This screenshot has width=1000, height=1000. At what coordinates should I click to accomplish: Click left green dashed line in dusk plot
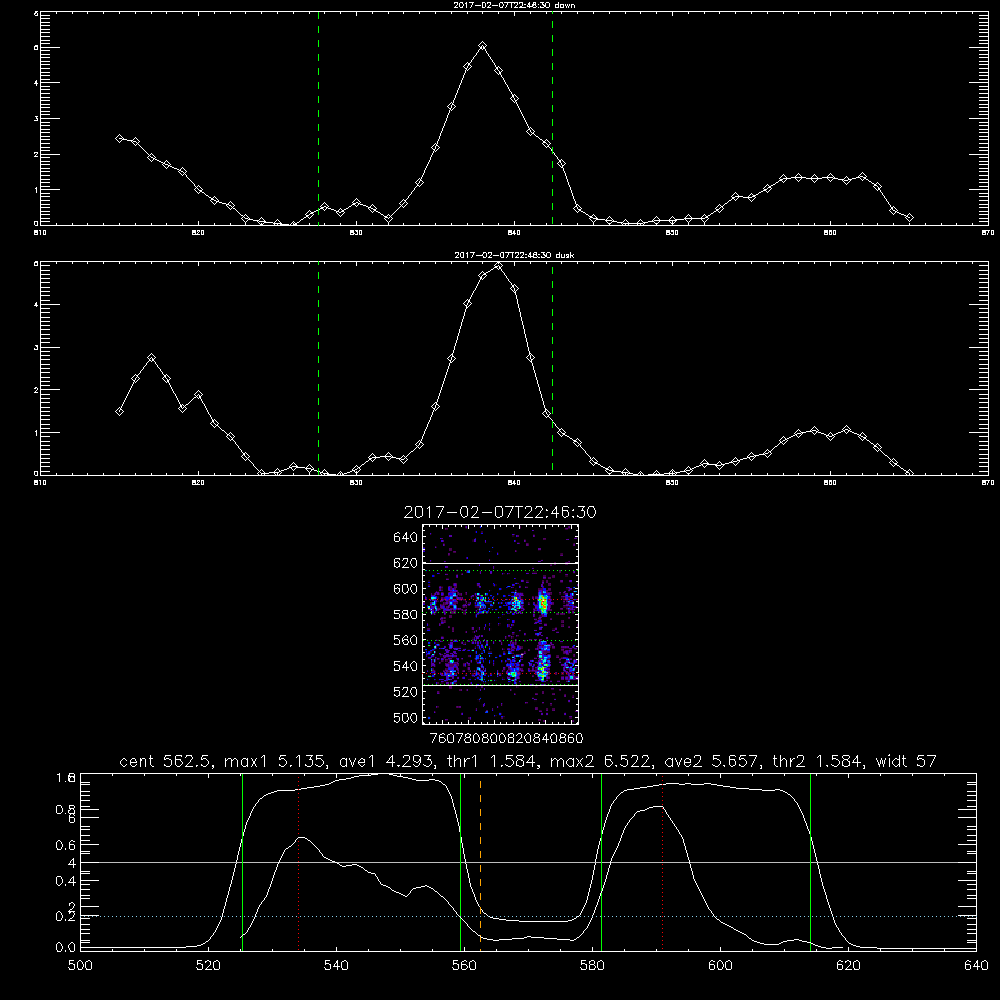coord(318,370)
